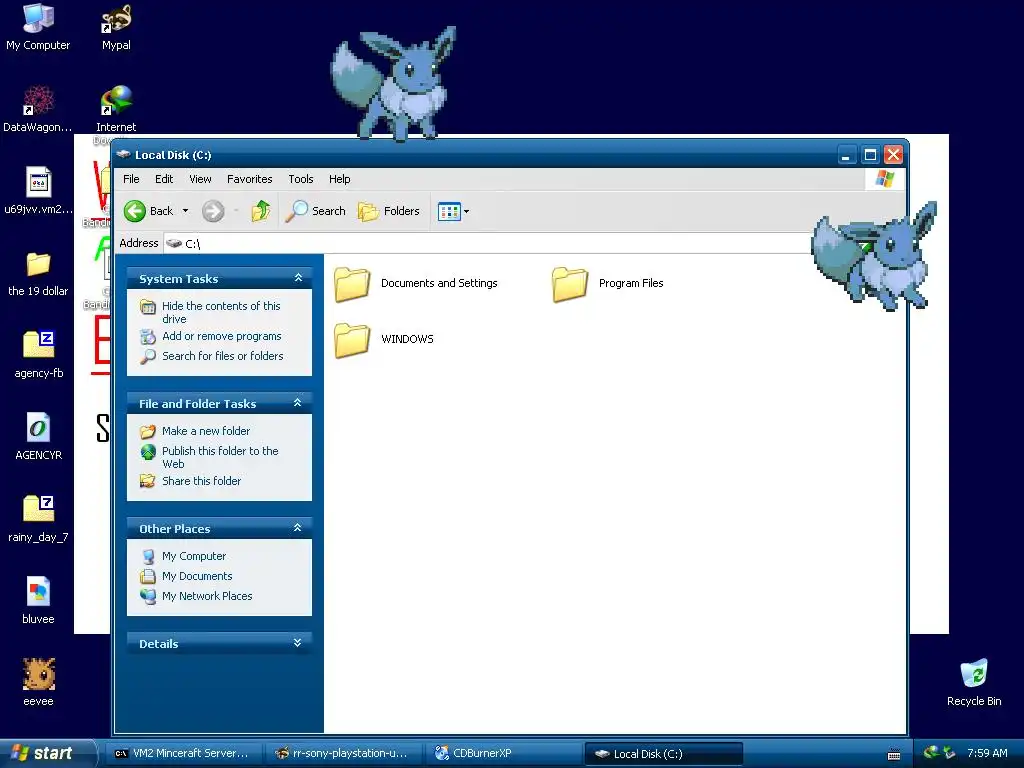Open My Computer in Other Places
Image resolution: width=1024 pixels, height=768 pixels.
point(194,556)
